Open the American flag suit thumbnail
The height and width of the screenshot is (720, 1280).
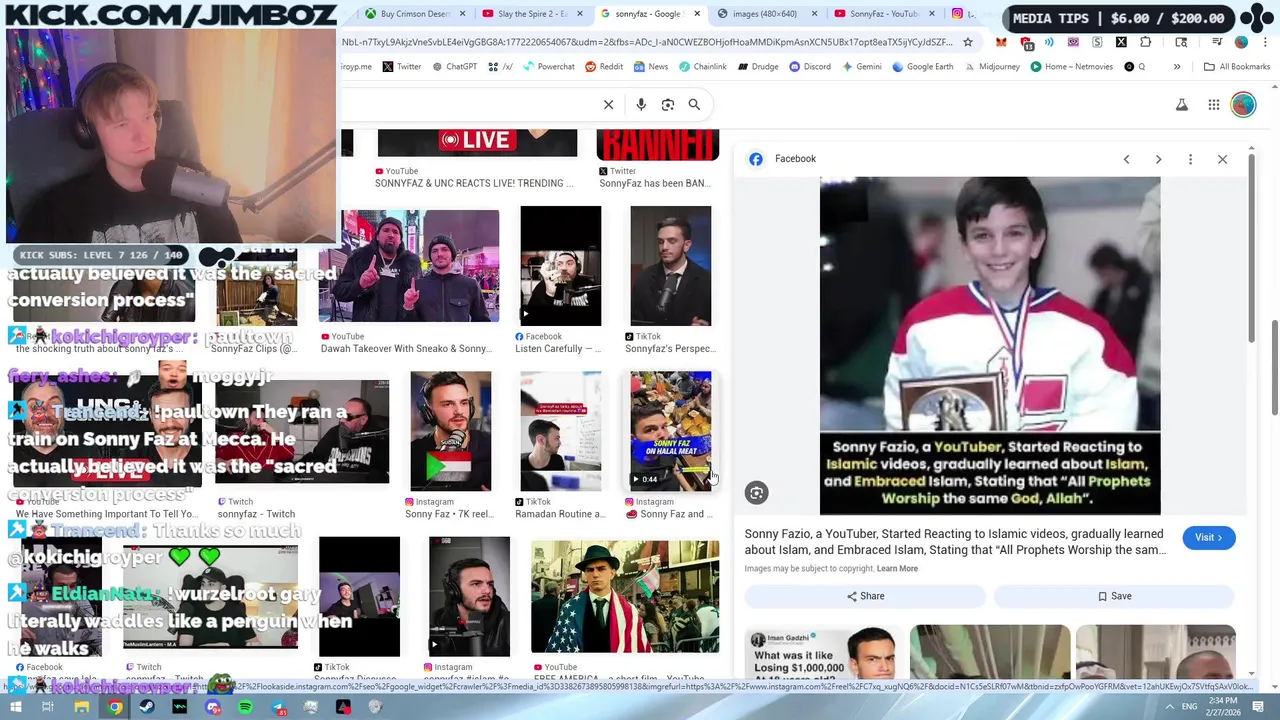tap(625, 597)
